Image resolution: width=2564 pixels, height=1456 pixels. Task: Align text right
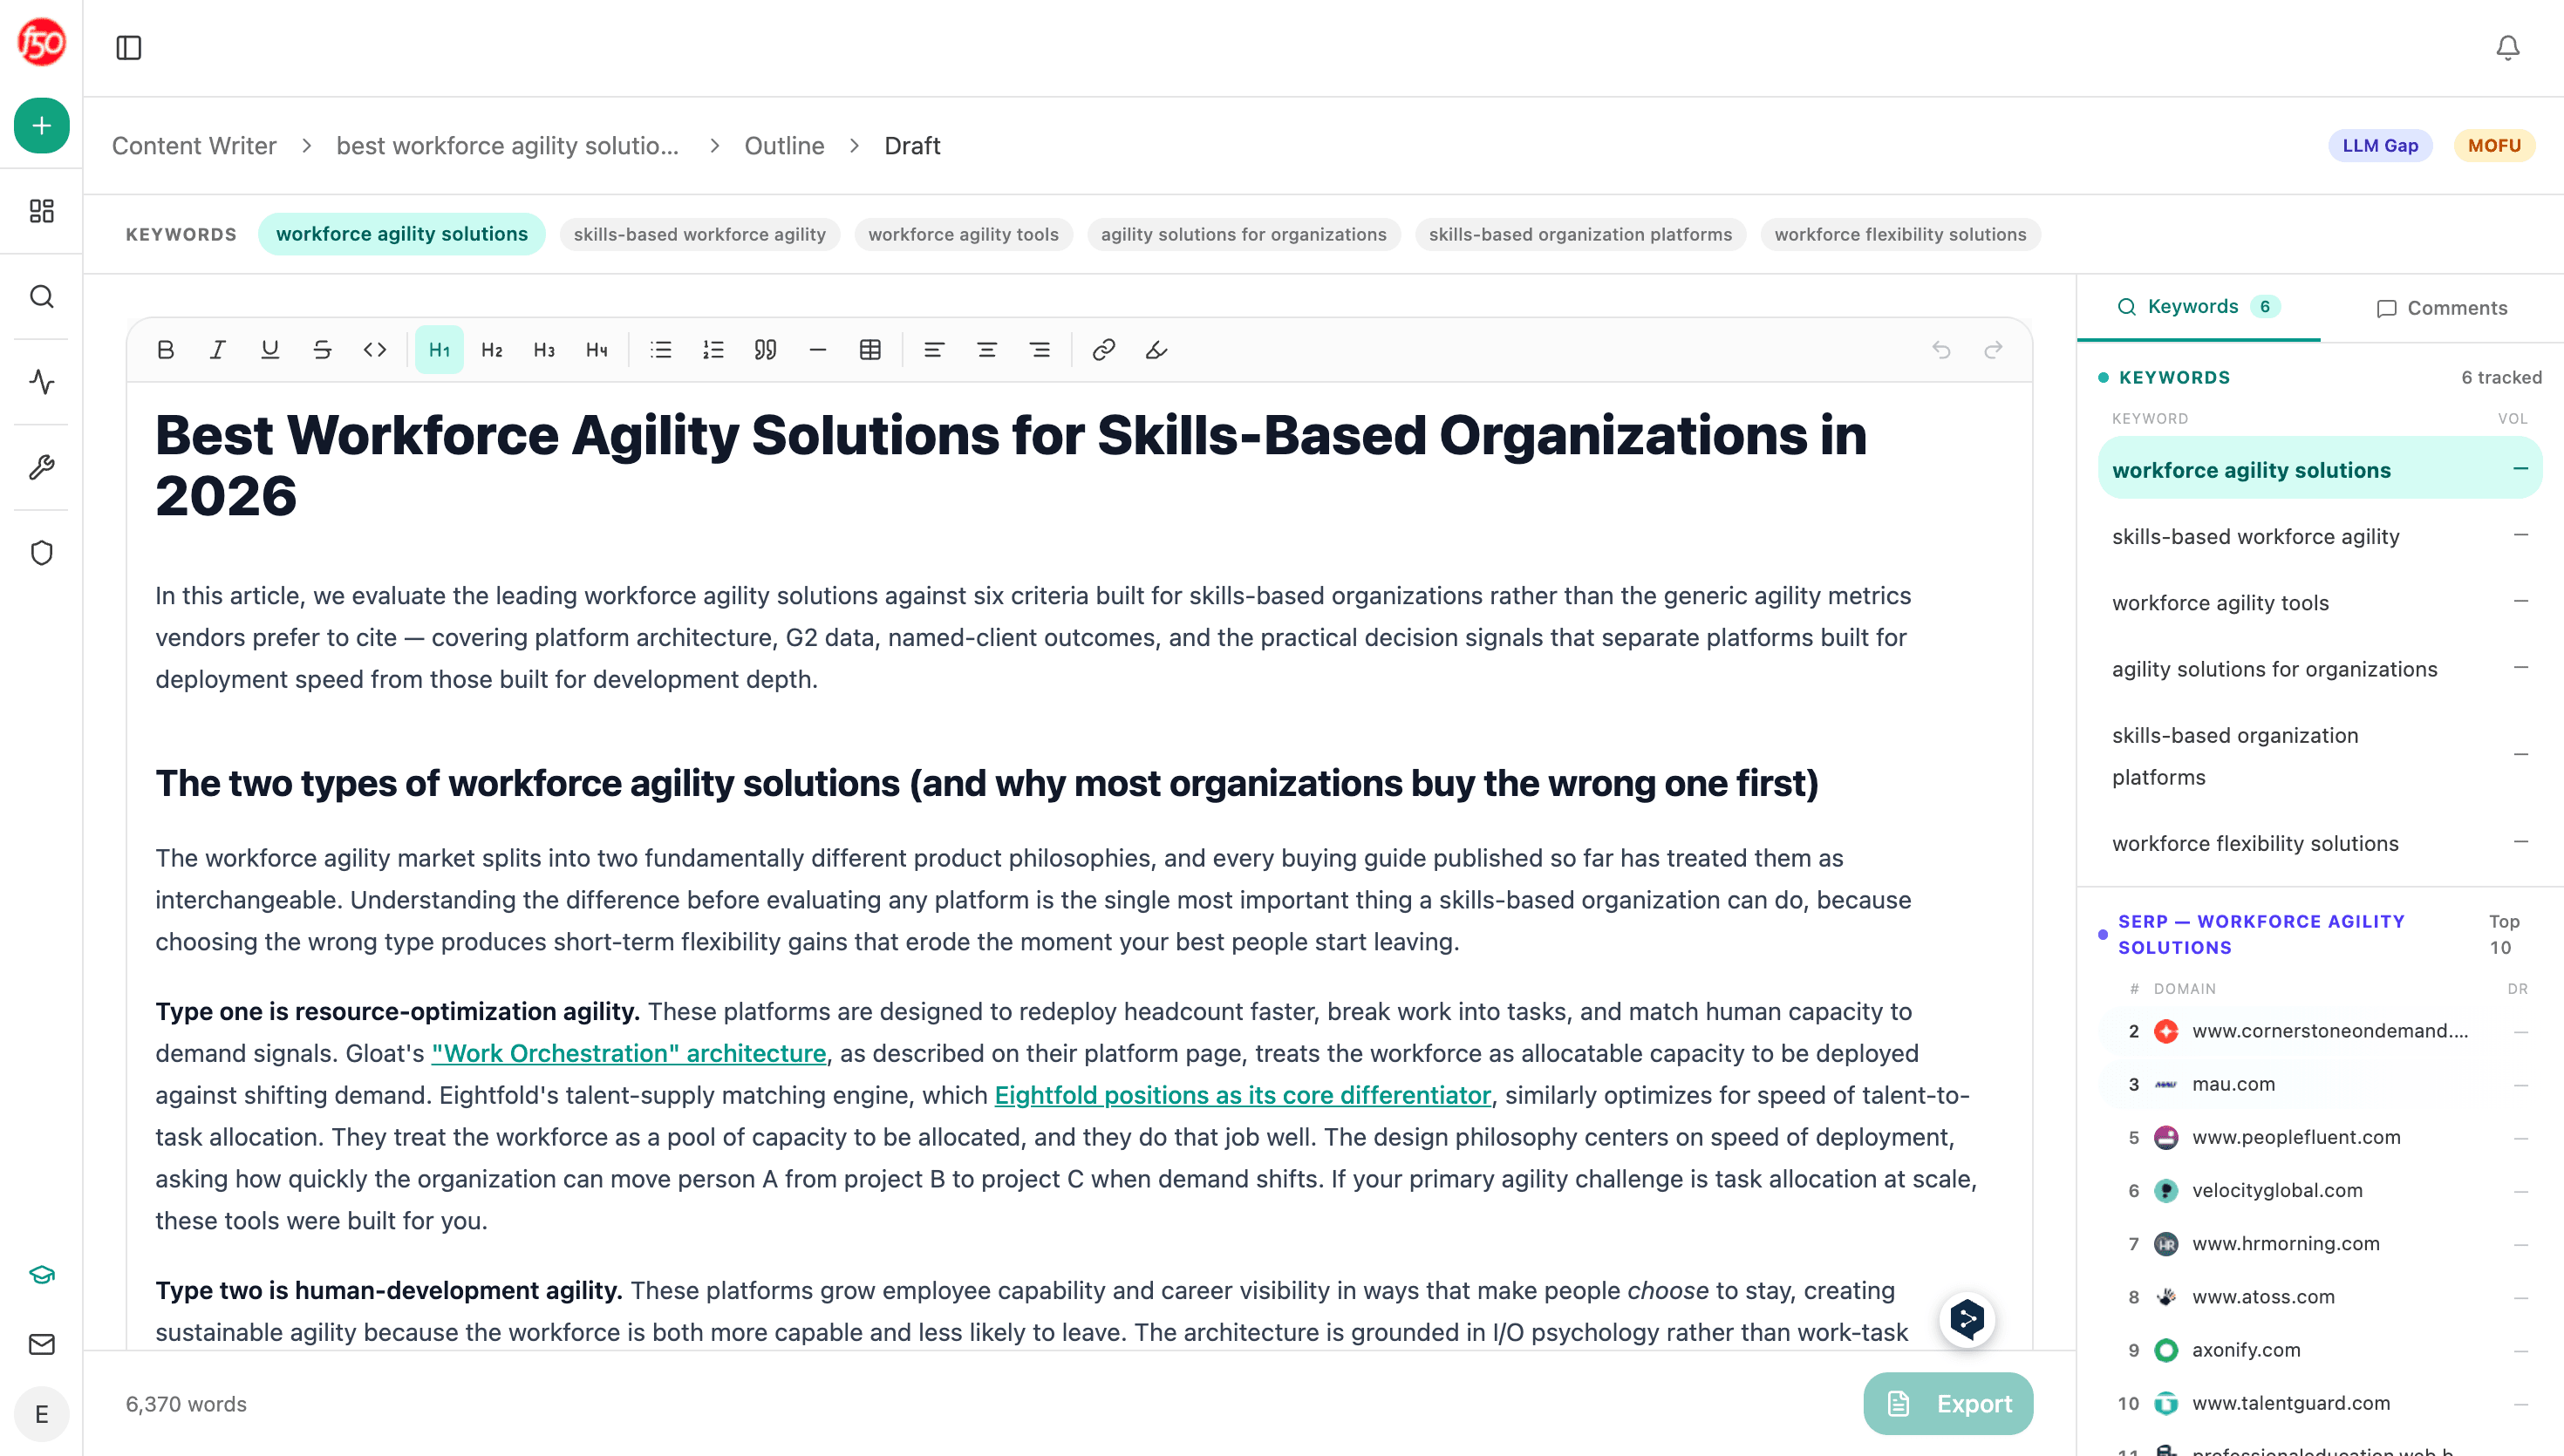click(1040, 350)
